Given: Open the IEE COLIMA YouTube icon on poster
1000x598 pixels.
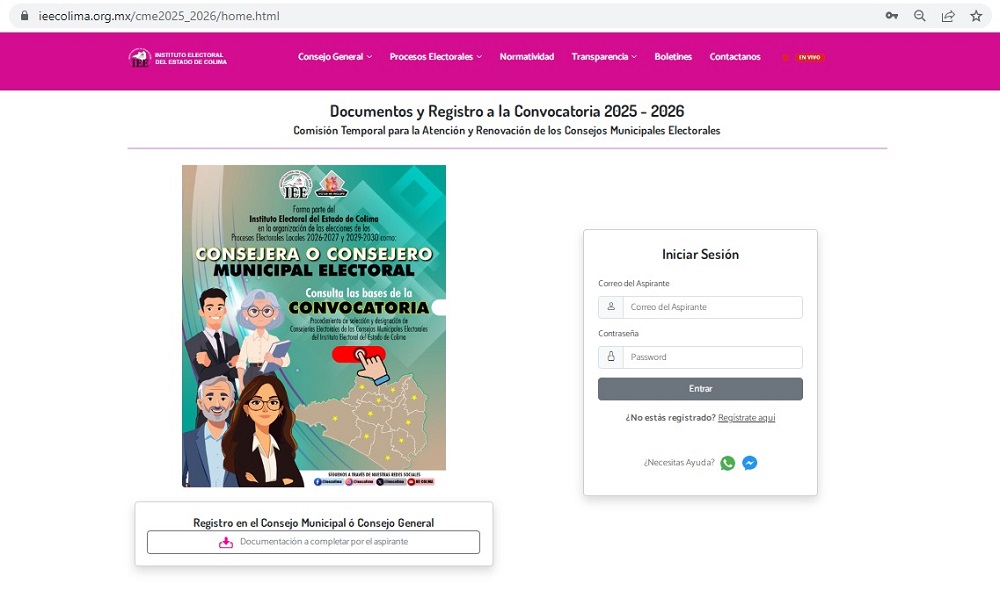Looking at the screenshot, I should 410,481.
